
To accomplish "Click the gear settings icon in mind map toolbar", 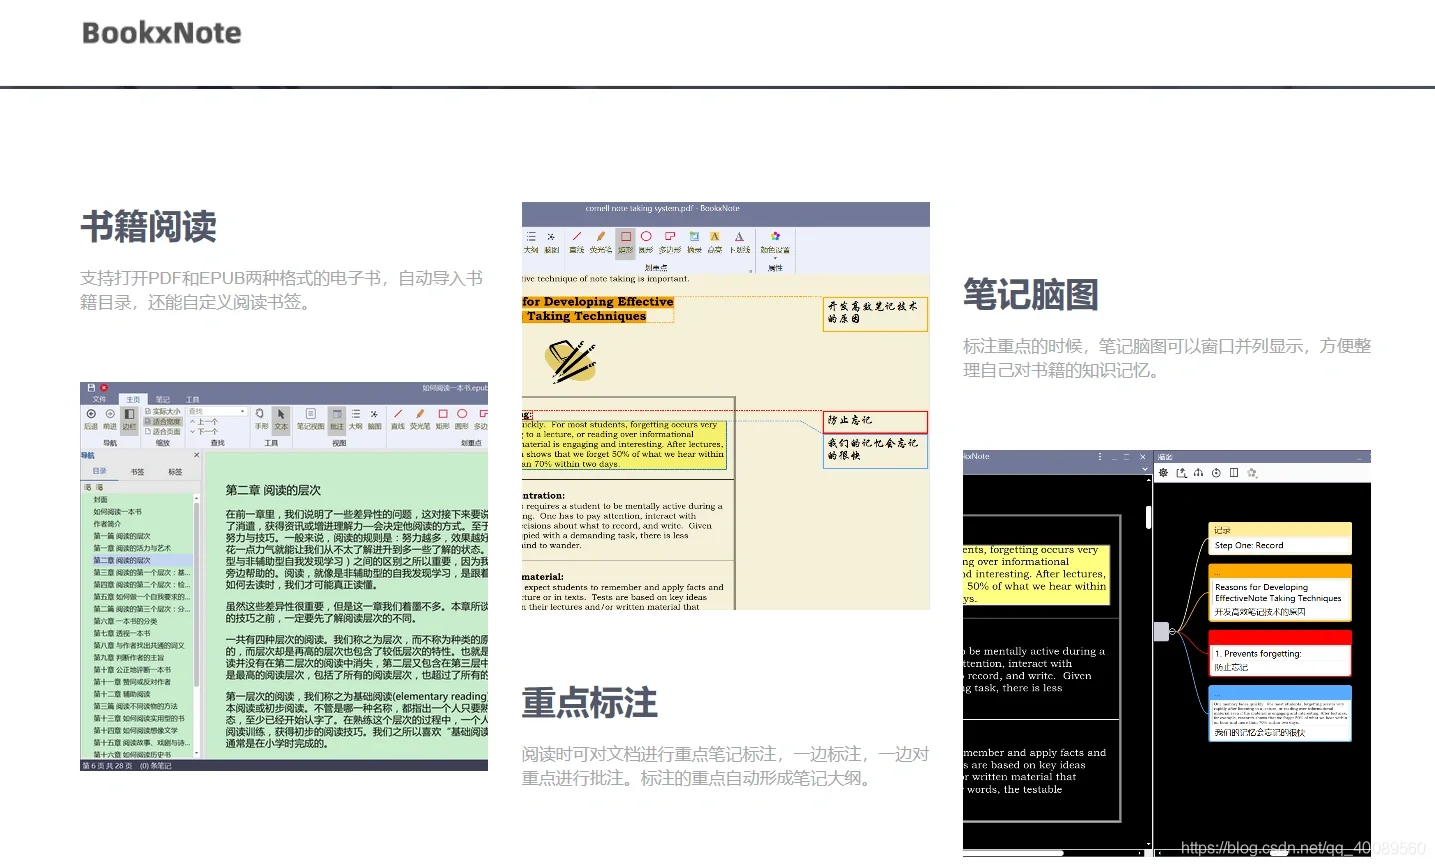I will (1163, 473).
